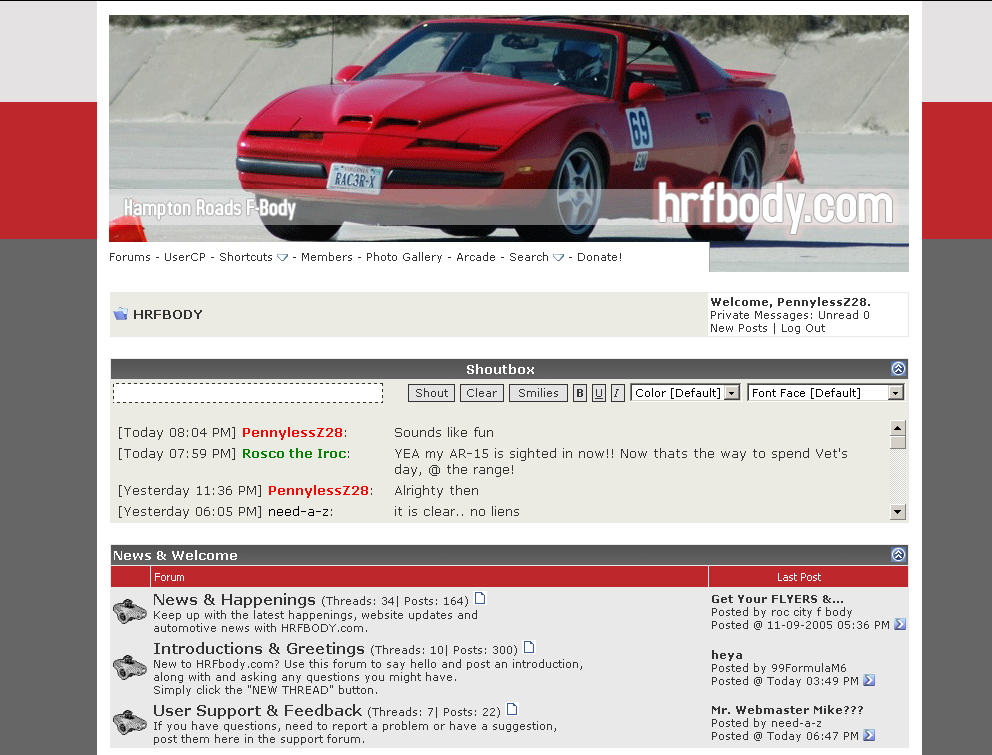Click the car icon beside News & Happenings

130,611
